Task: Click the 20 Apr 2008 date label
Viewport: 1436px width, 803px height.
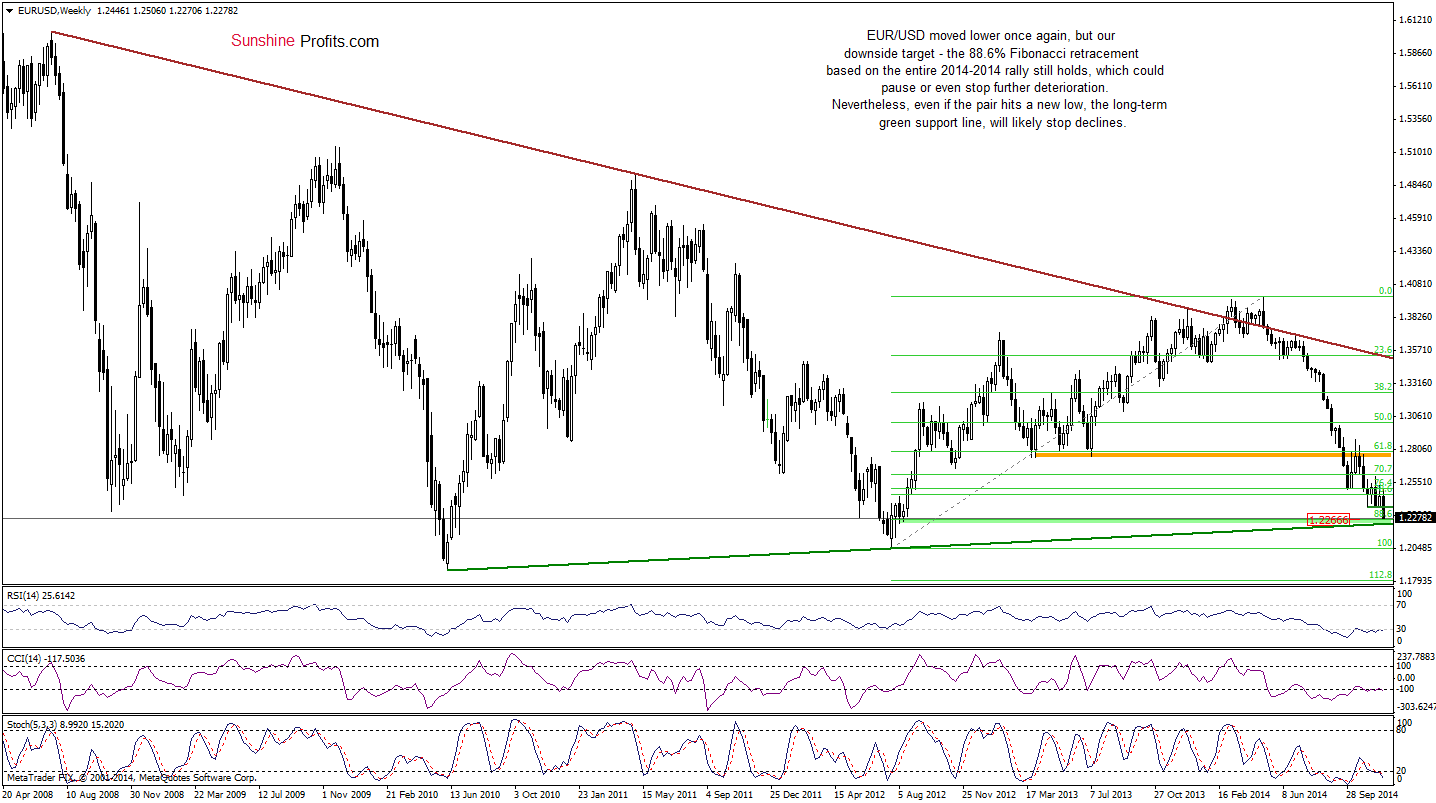Action: point(29,794)
